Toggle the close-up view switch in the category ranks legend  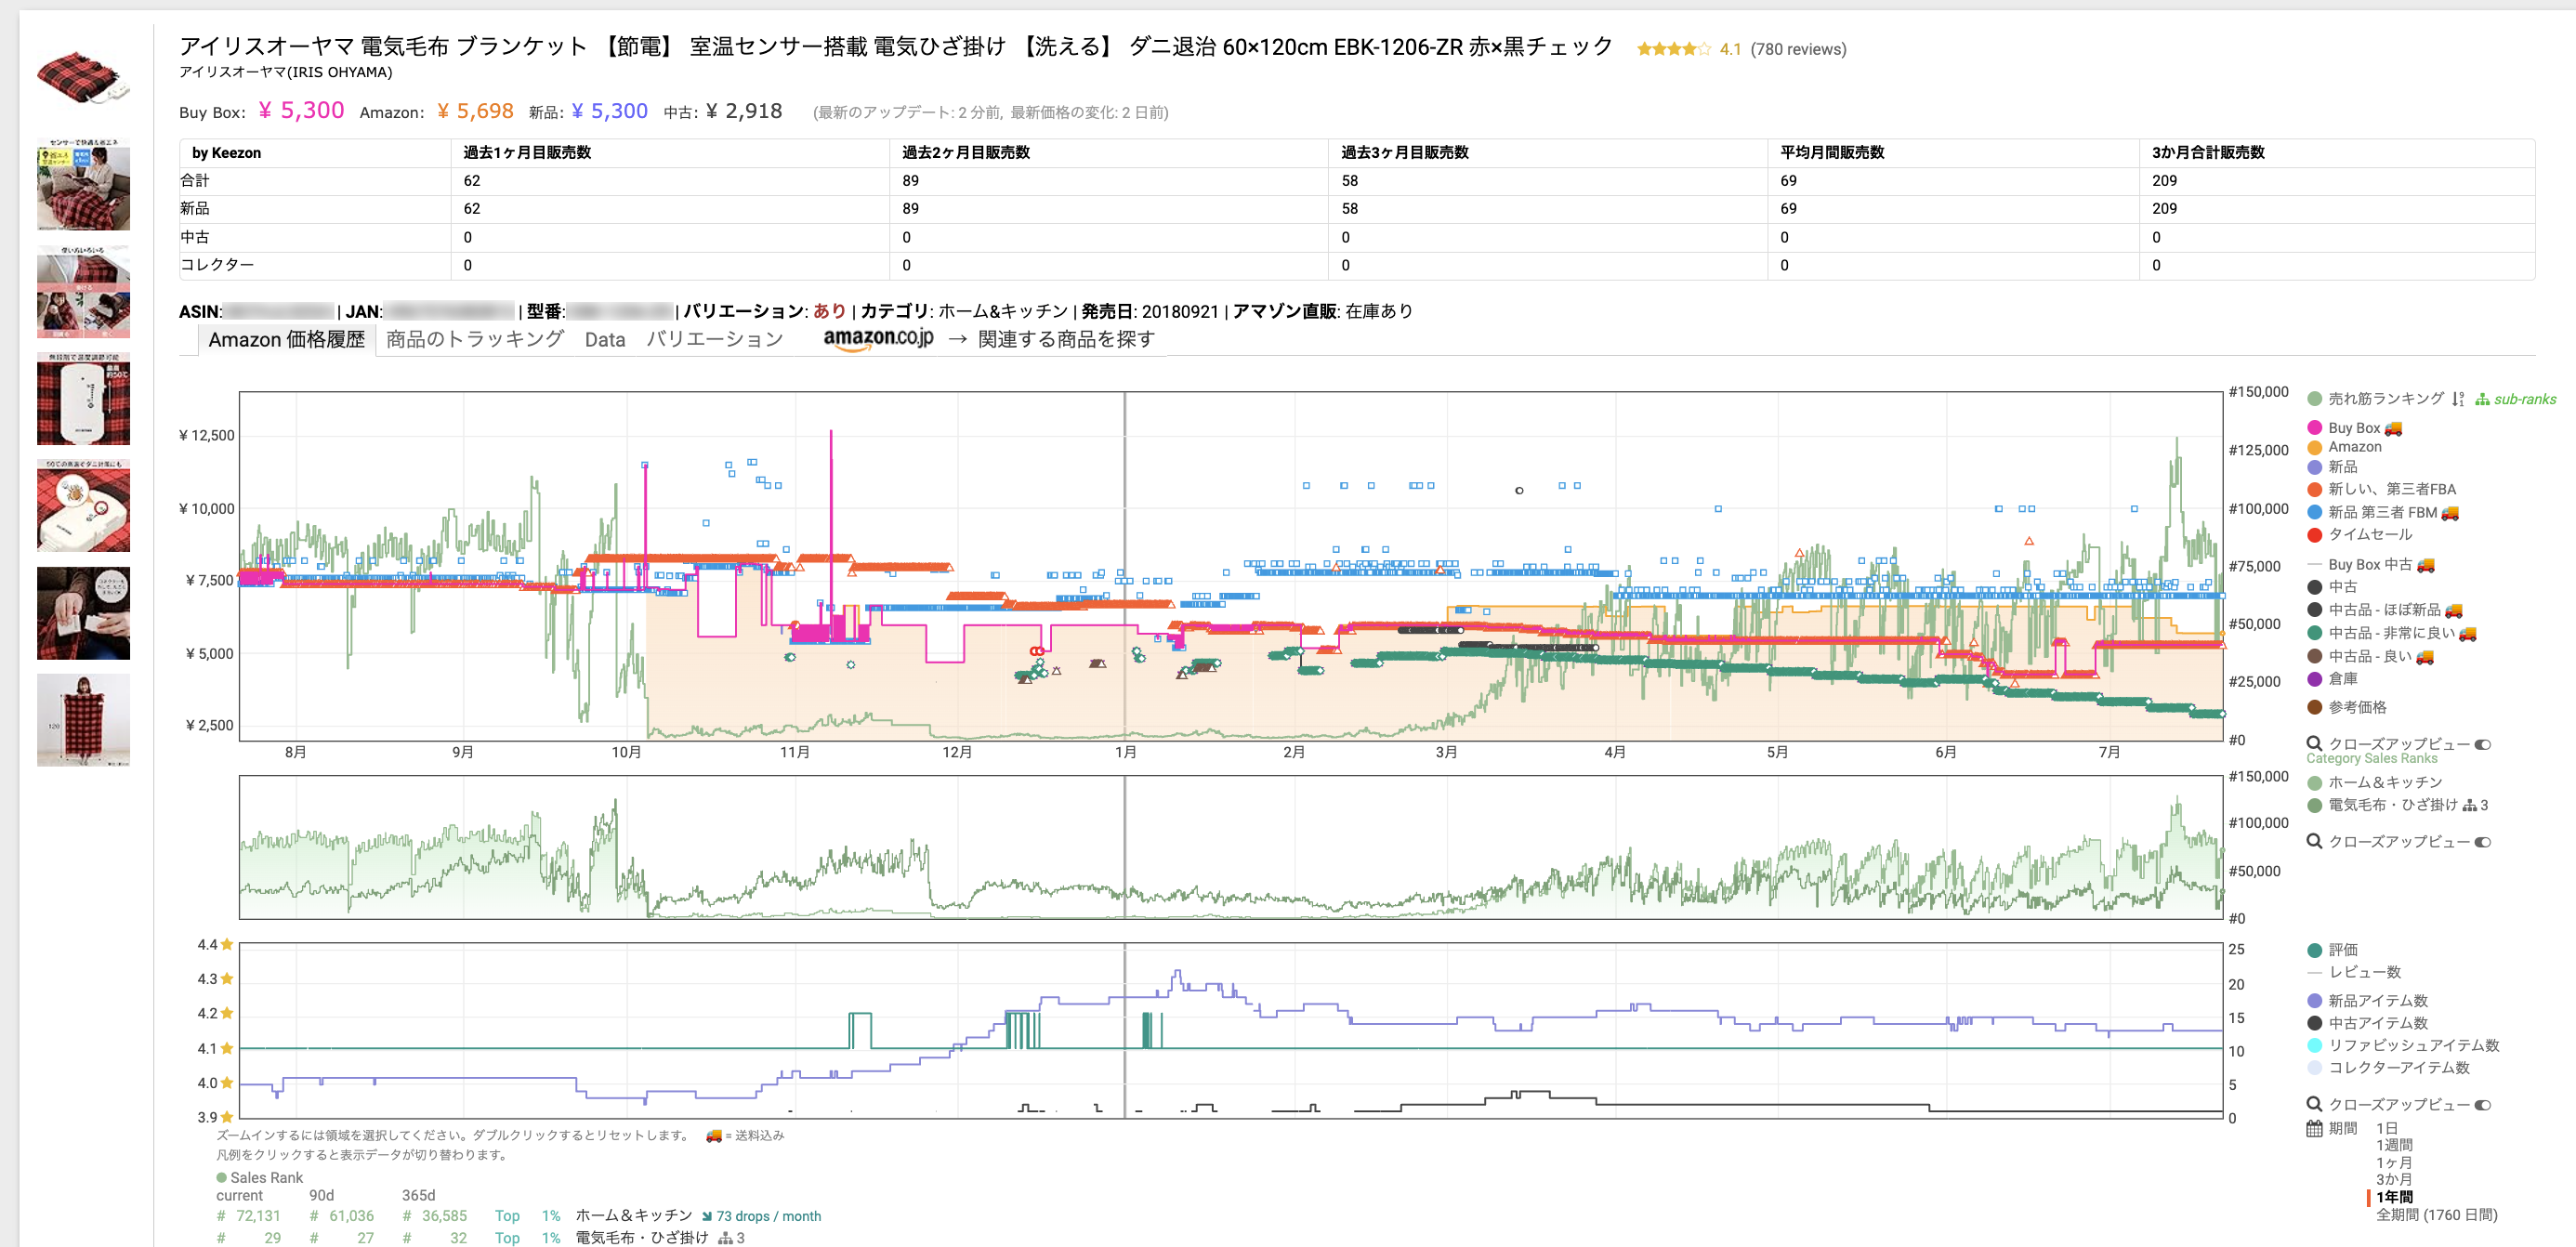2482,842
